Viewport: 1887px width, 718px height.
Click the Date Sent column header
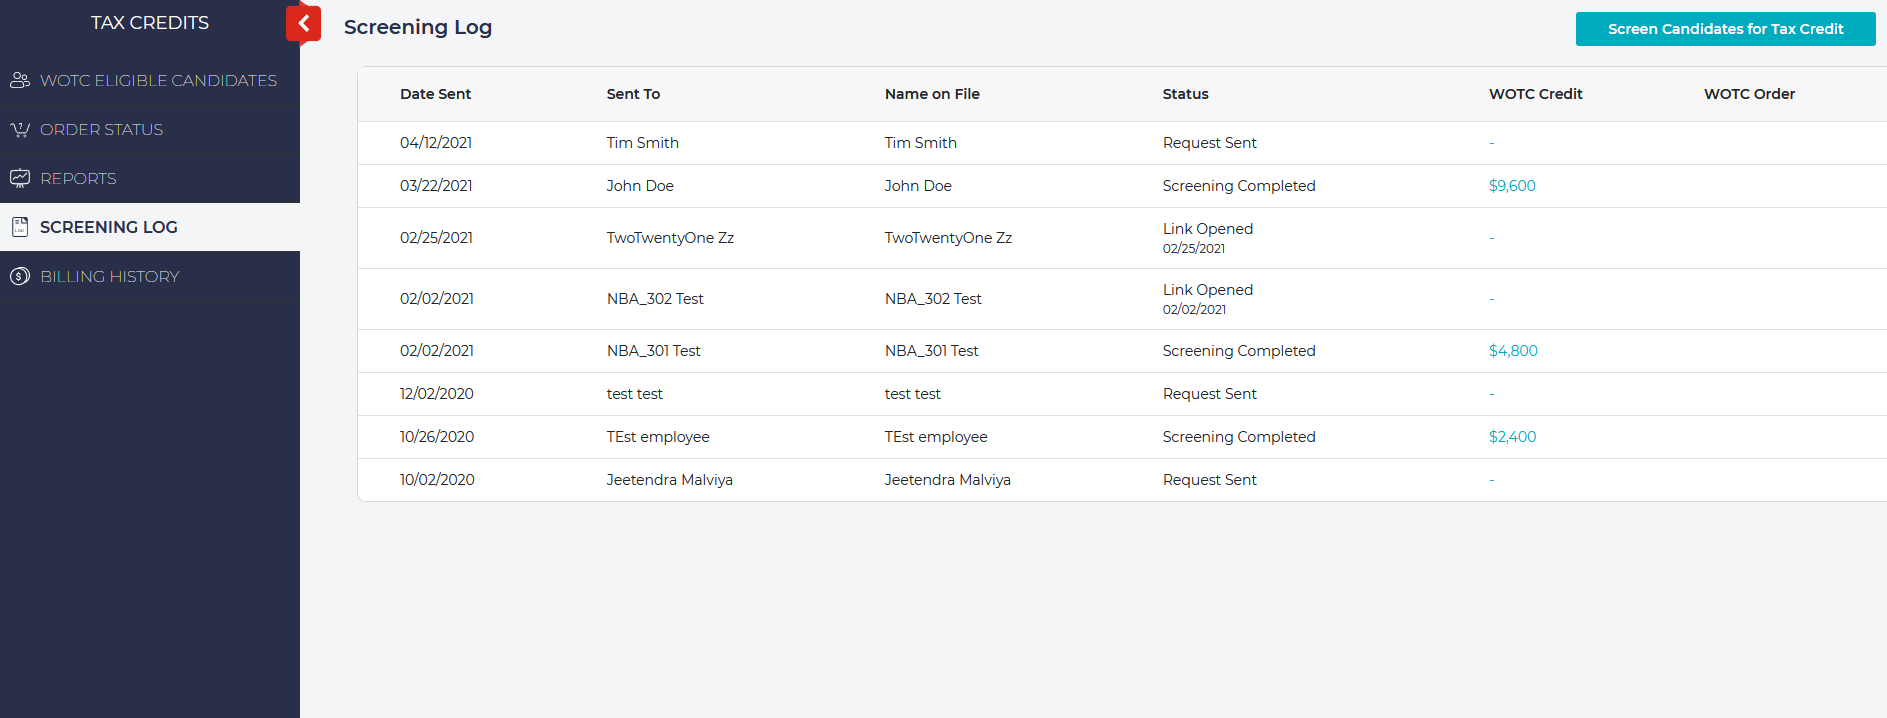coord(435,94)
